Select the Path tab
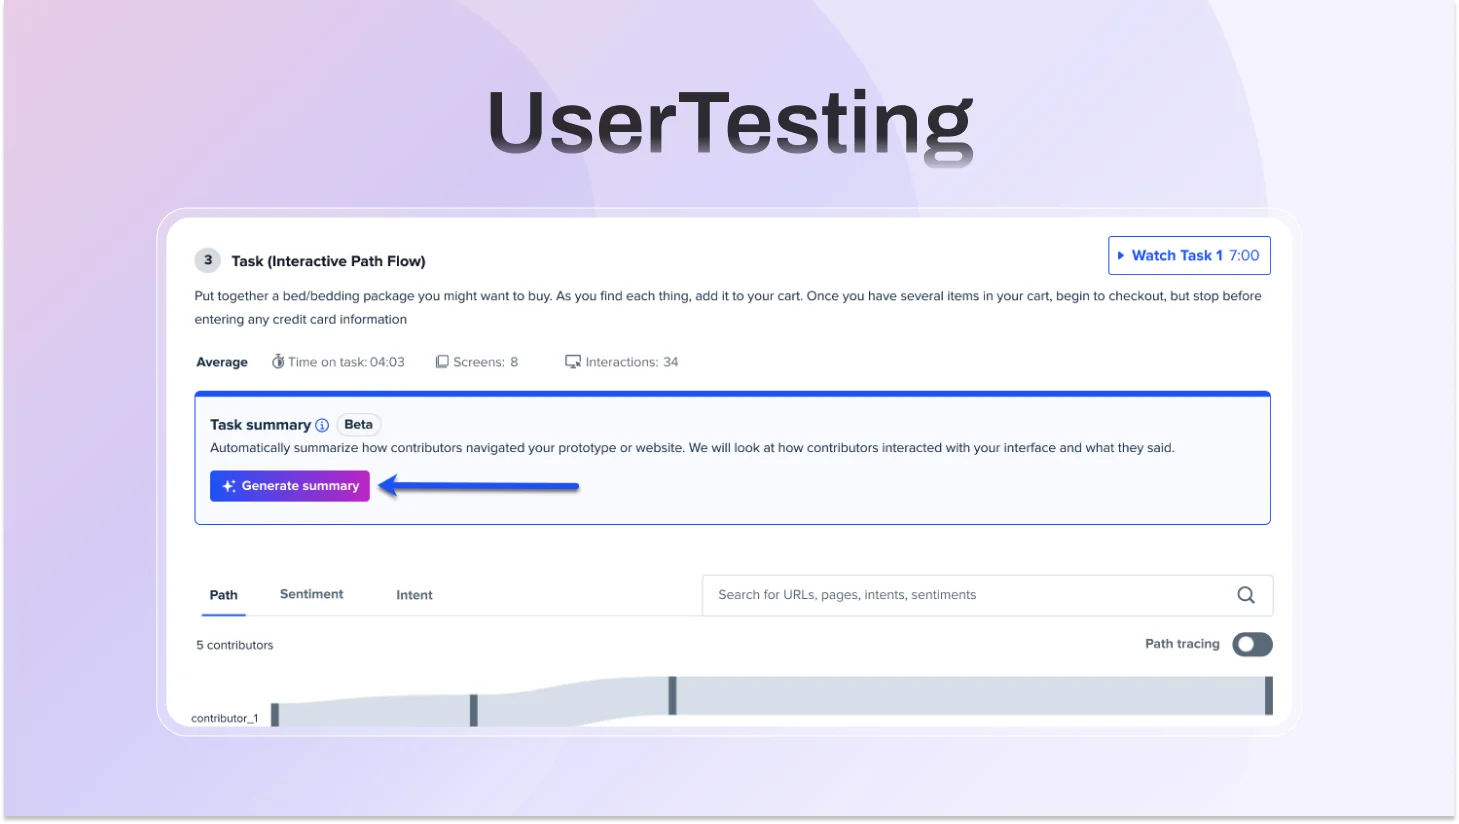The image size is (1459, 824). pos(224,595)
